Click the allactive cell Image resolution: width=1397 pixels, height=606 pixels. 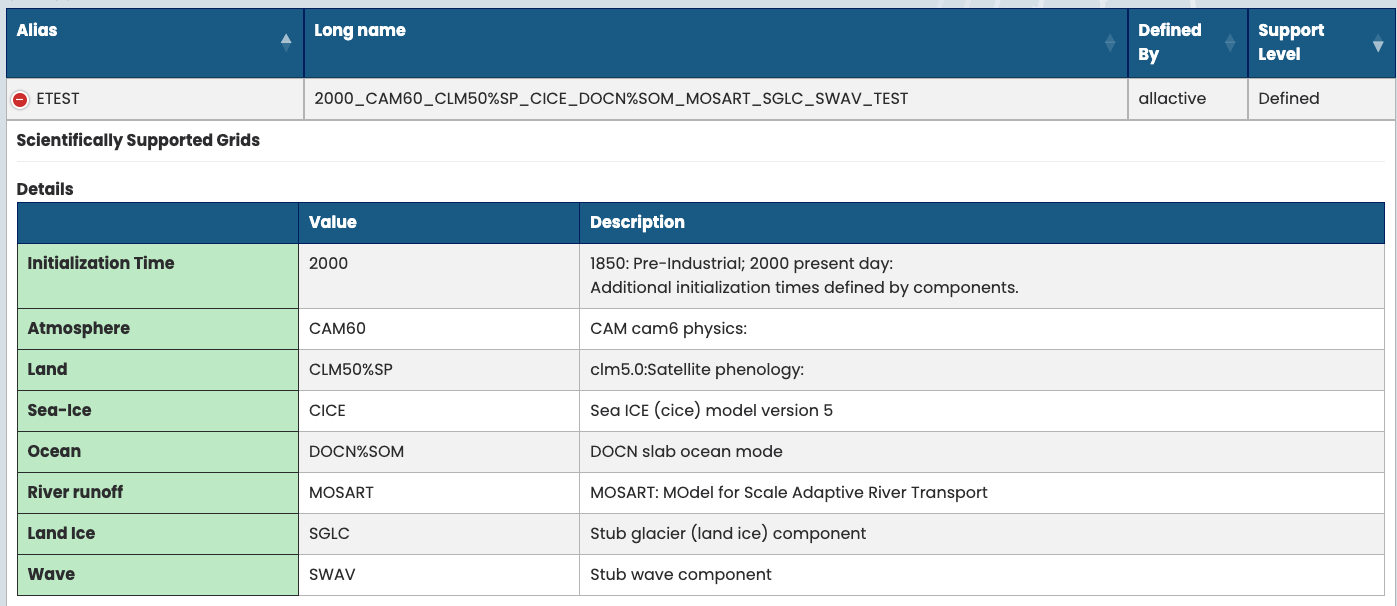pos(1172,99)
